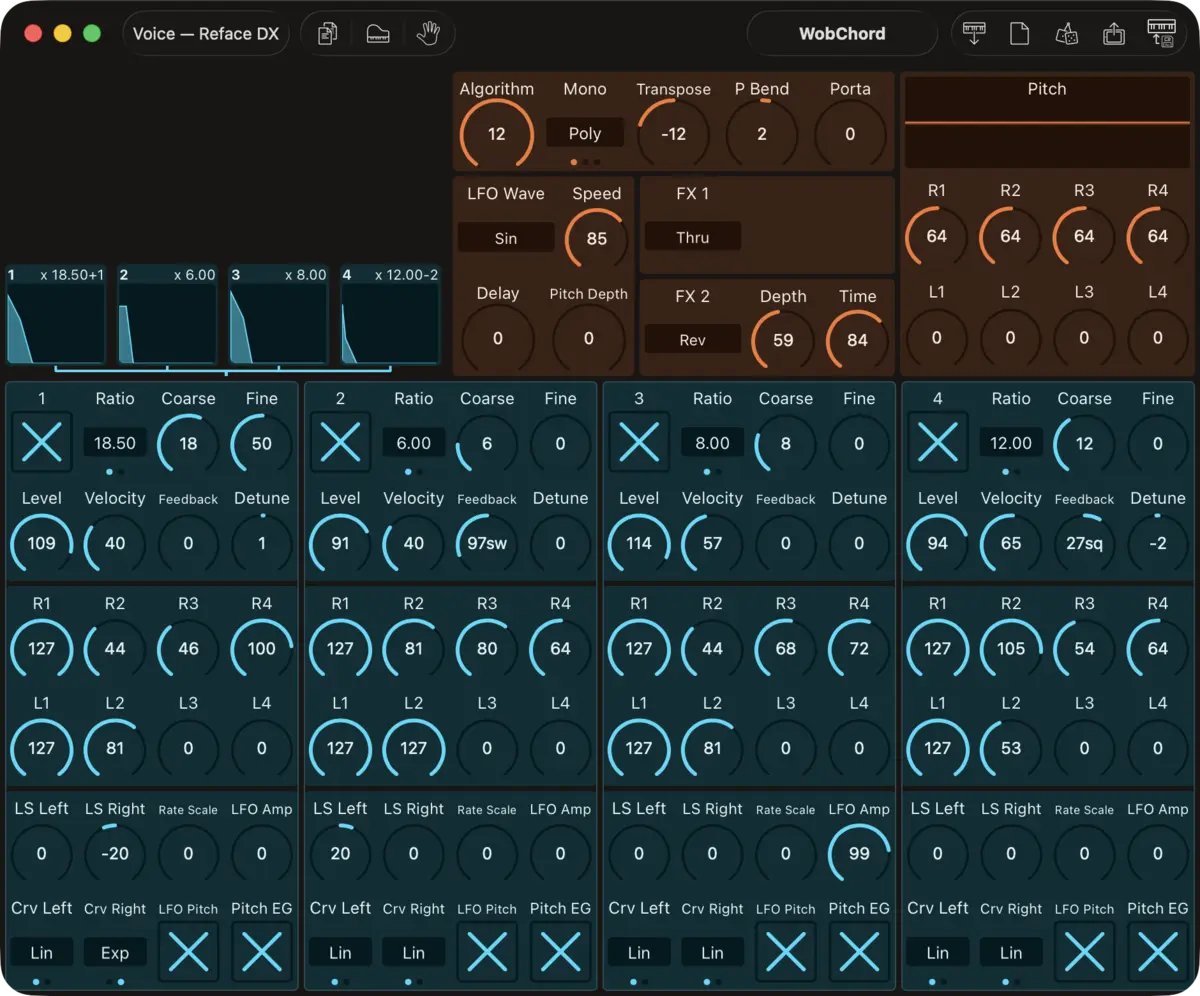Click the Algorithm knob showing 12
1200x996 pixels.
pos(497,133)
